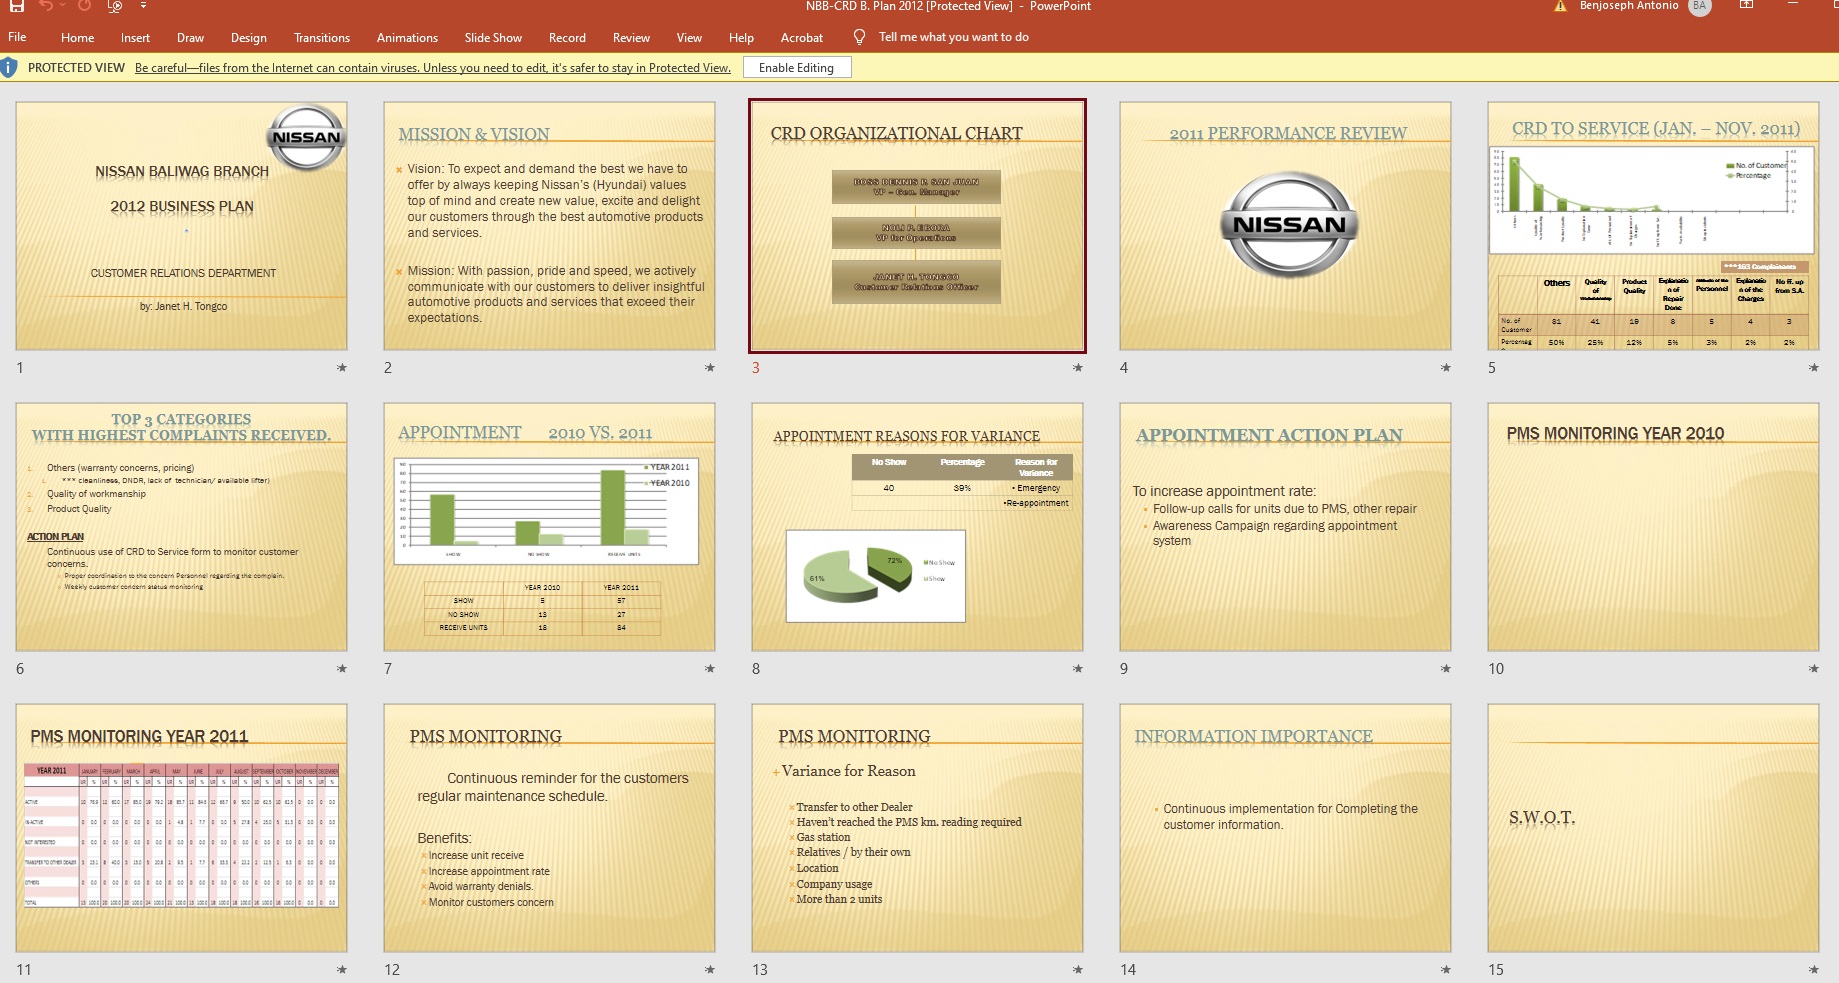
Task: Open the File menu
Action: tap(17, 37)
